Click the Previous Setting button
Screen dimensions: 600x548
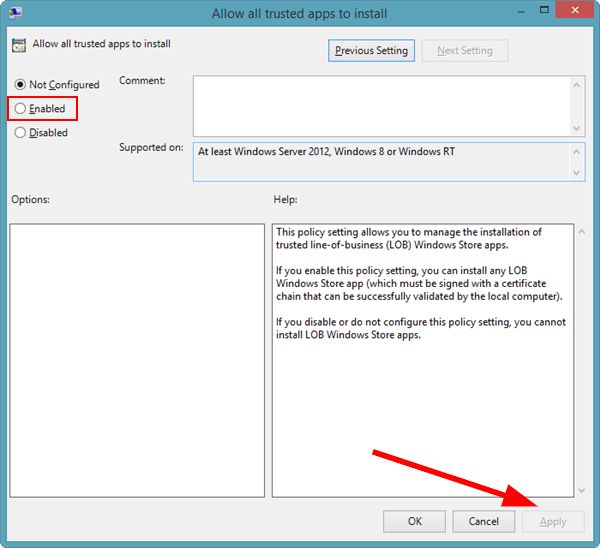coord(371,51)
